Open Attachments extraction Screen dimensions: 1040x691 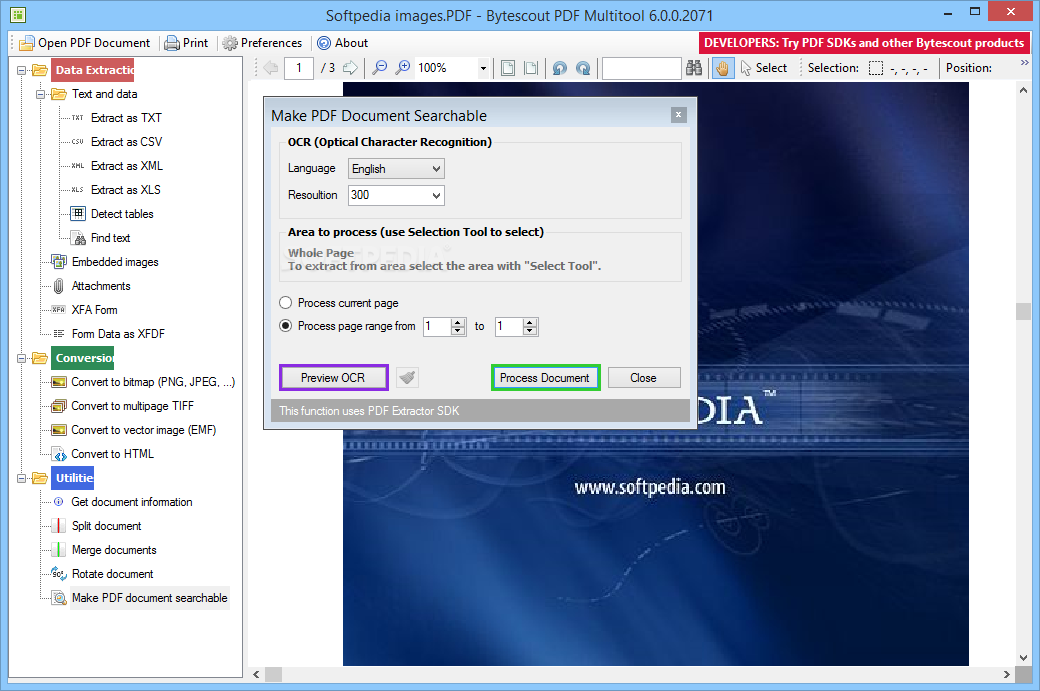tap(101, 286)
